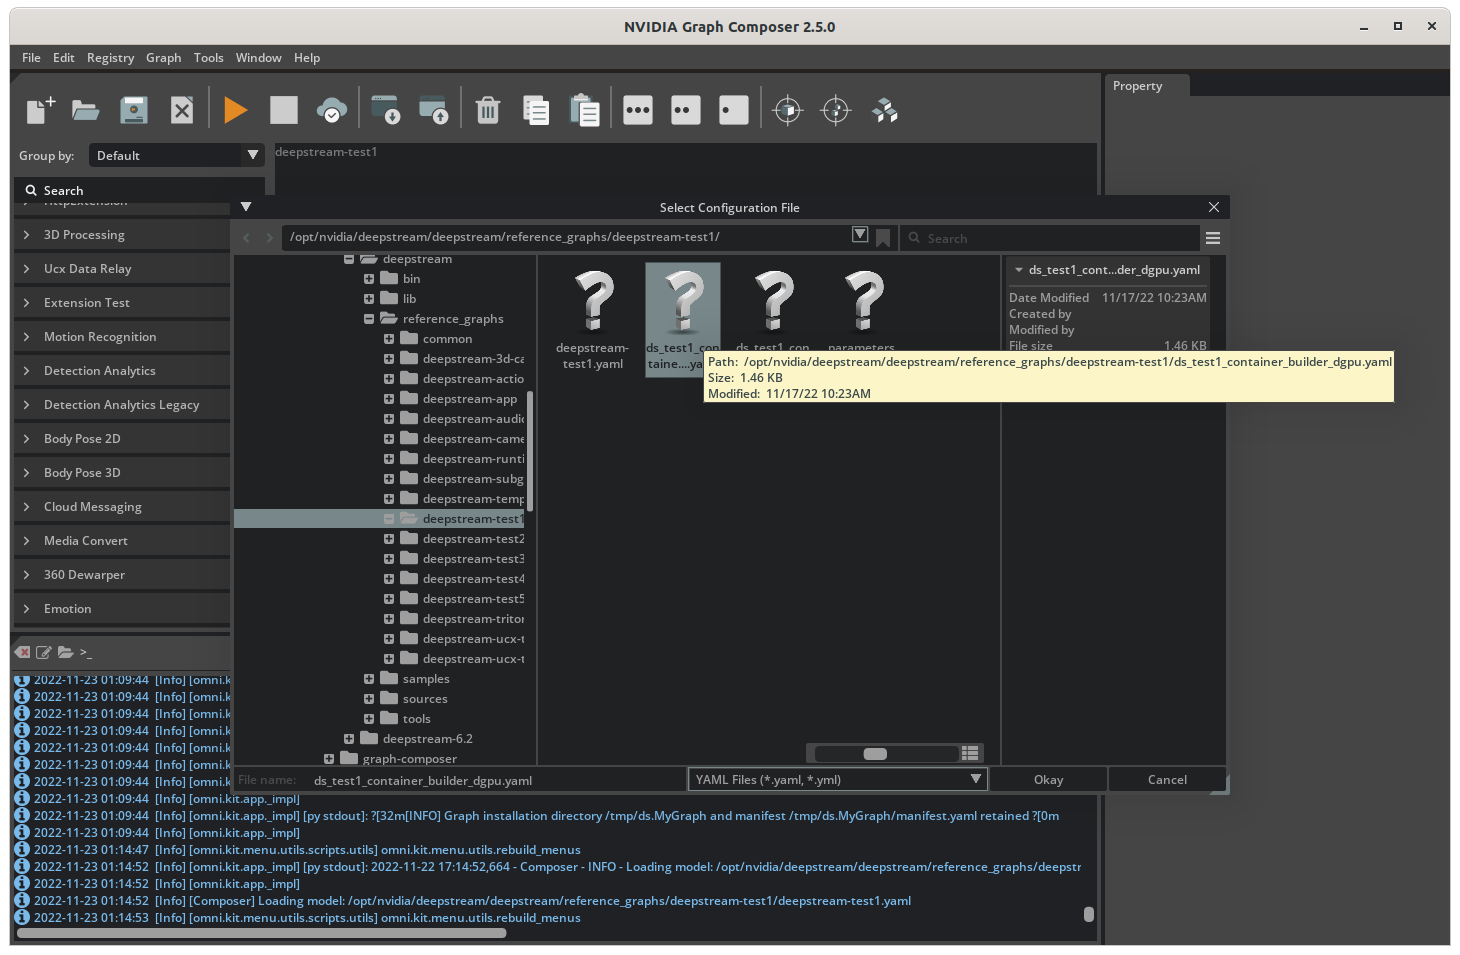Expand the samples folder in tree
The height and width of the screenshot is (955, 1460).
click(x=369, y=679)
